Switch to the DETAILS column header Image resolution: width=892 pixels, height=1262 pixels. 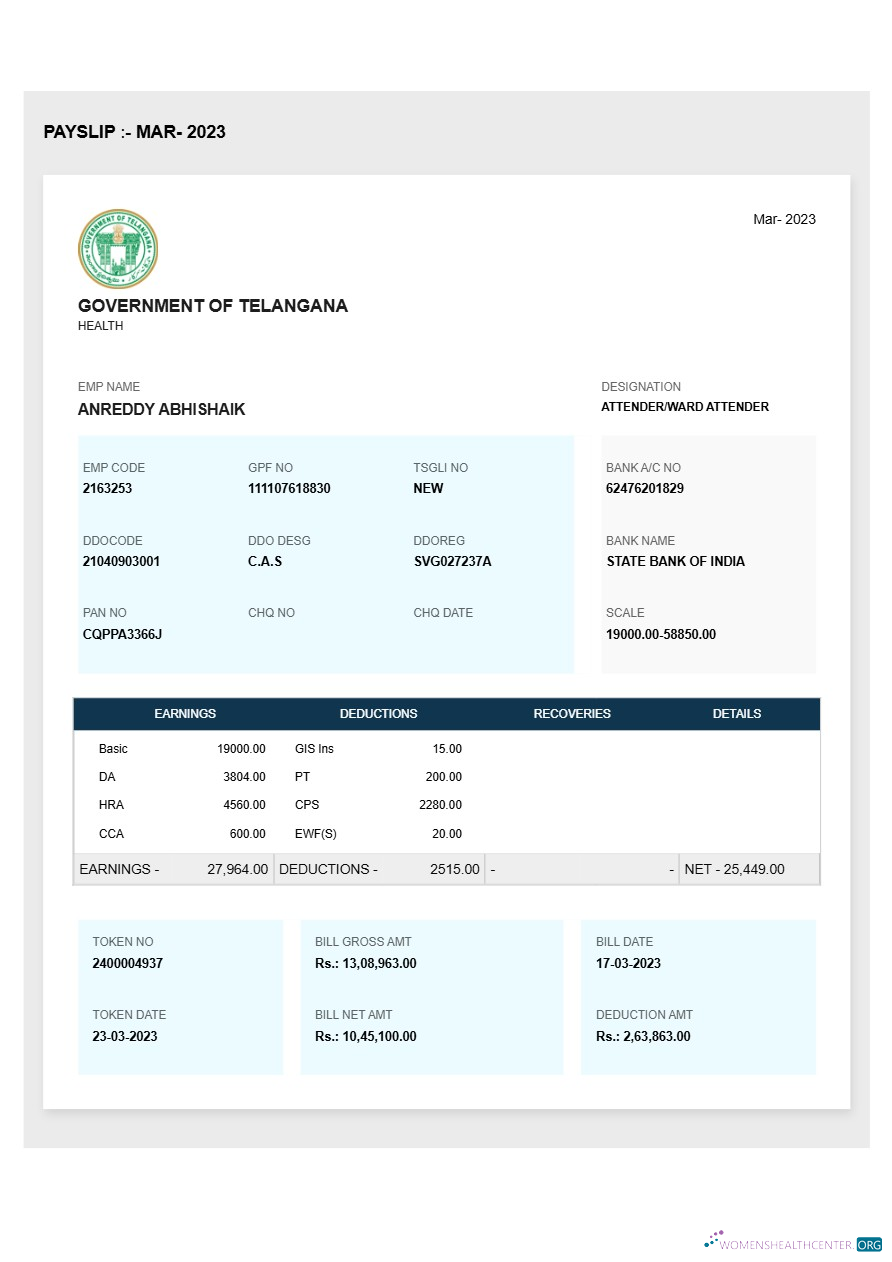click(737, 714)
